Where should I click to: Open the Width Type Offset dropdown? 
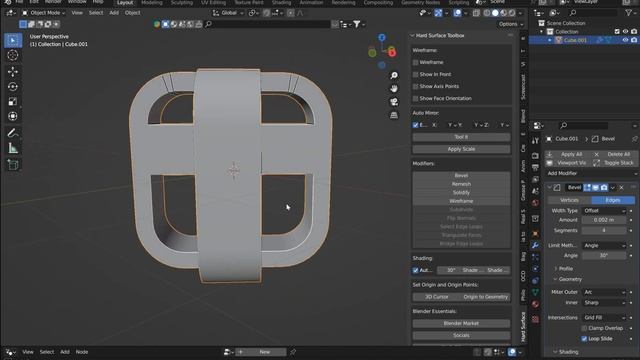pos(604,211)
